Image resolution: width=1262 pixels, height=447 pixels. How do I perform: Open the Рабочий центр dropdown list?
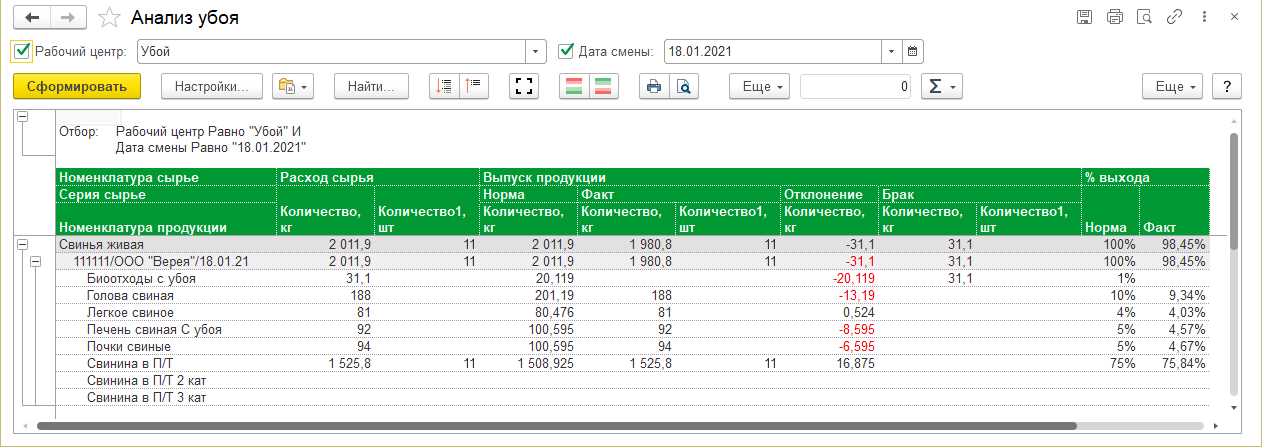pos(537,51)
